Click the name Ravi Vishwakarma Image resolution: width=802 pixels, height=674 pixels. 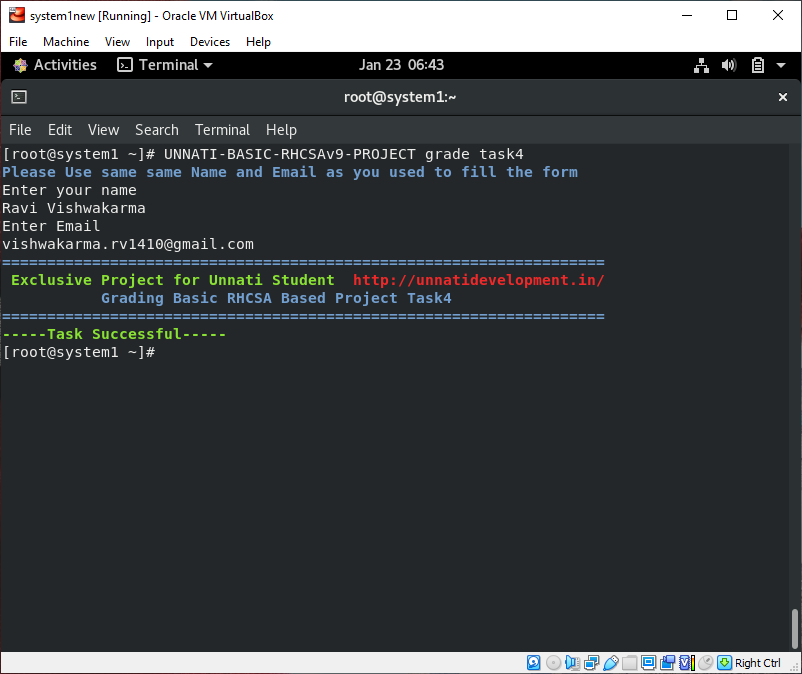(x=74, y=208)
